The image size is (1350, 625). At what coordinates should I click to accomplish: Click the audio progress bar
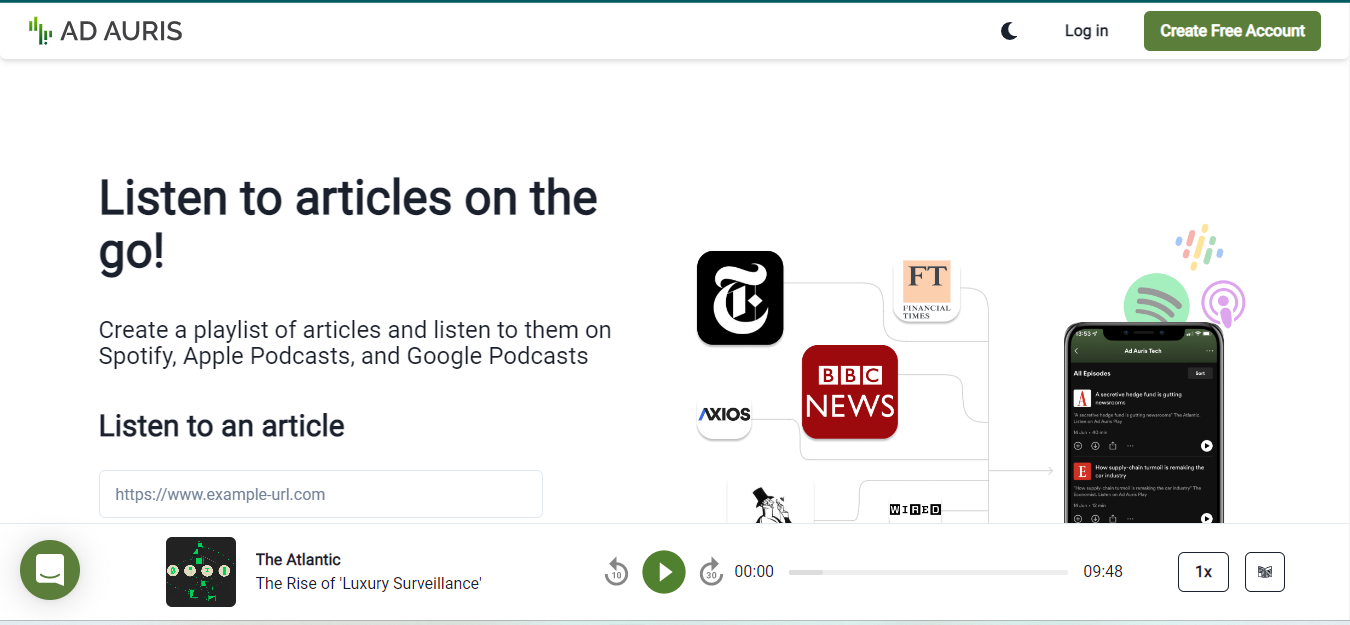pos(928,572)
